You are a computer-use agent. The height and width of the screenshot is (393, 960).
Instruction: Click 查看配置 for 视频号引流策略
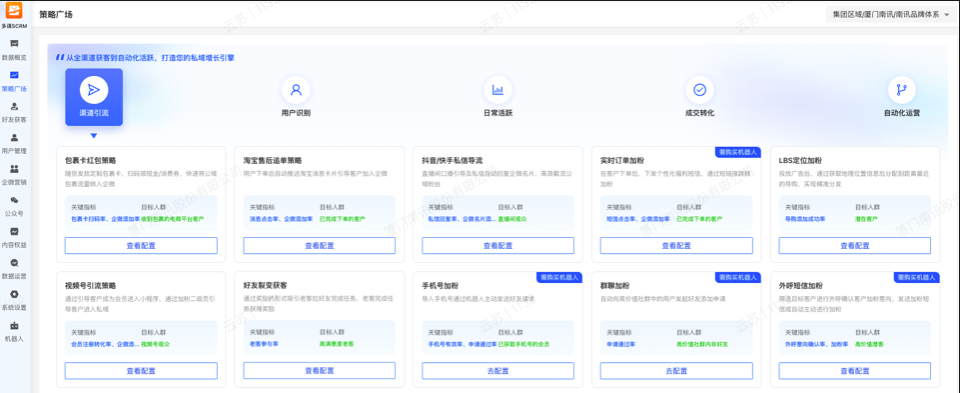[x=141, y=371]
